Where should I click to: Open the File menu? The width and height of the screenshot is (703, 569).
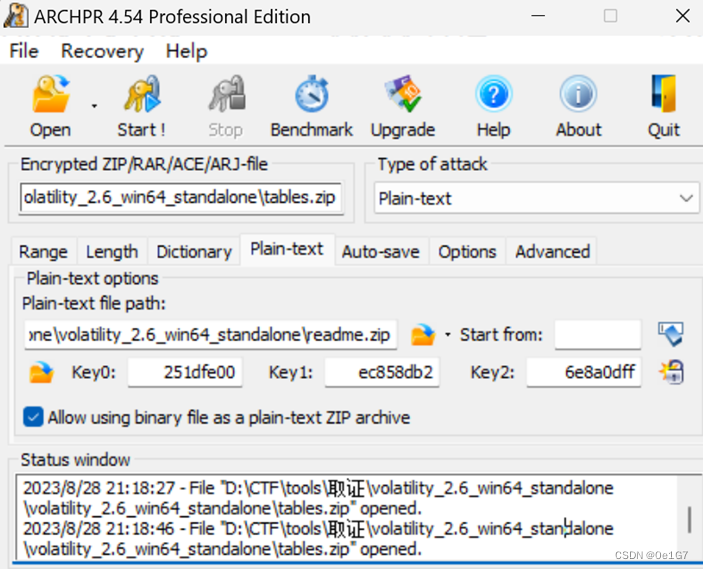pos(24,51)
